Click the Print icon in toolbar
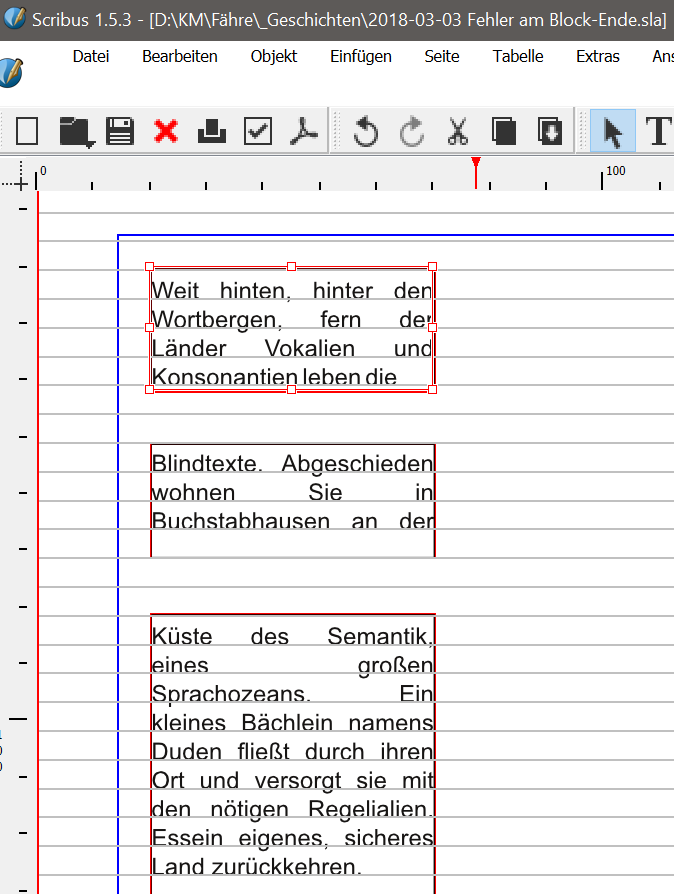Screen dimensions: 674x894 (212, 131)
